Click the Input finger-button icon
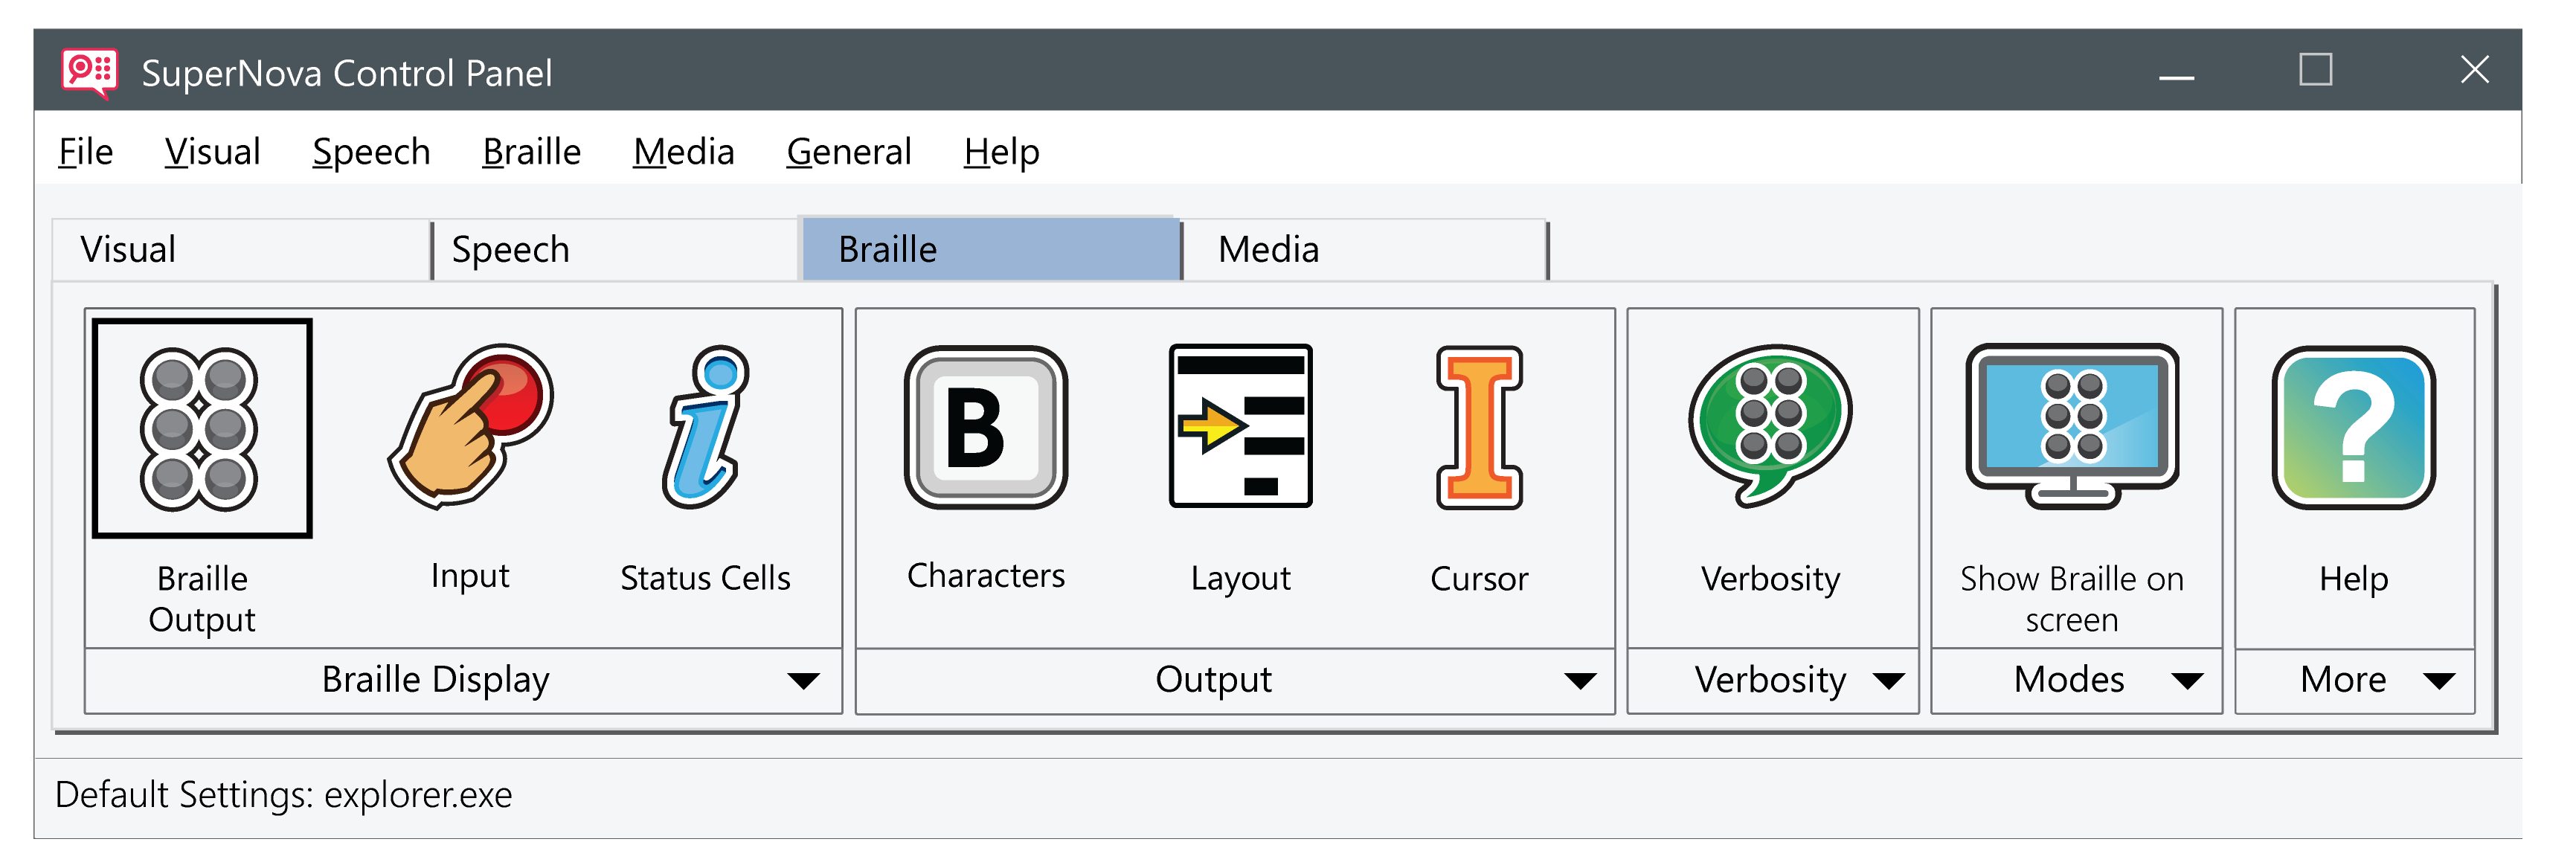Viewport: 2576px width, 868px height. coord(470,427)
